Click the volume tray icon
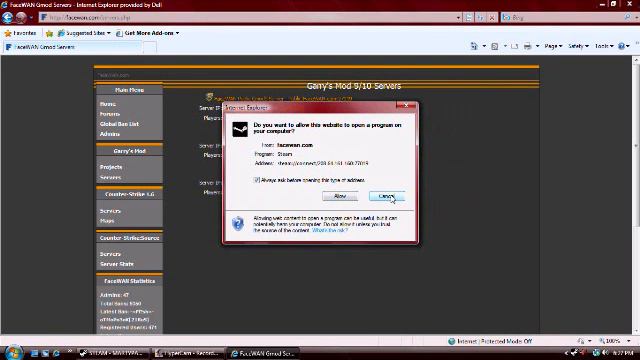 pos(606,353)
